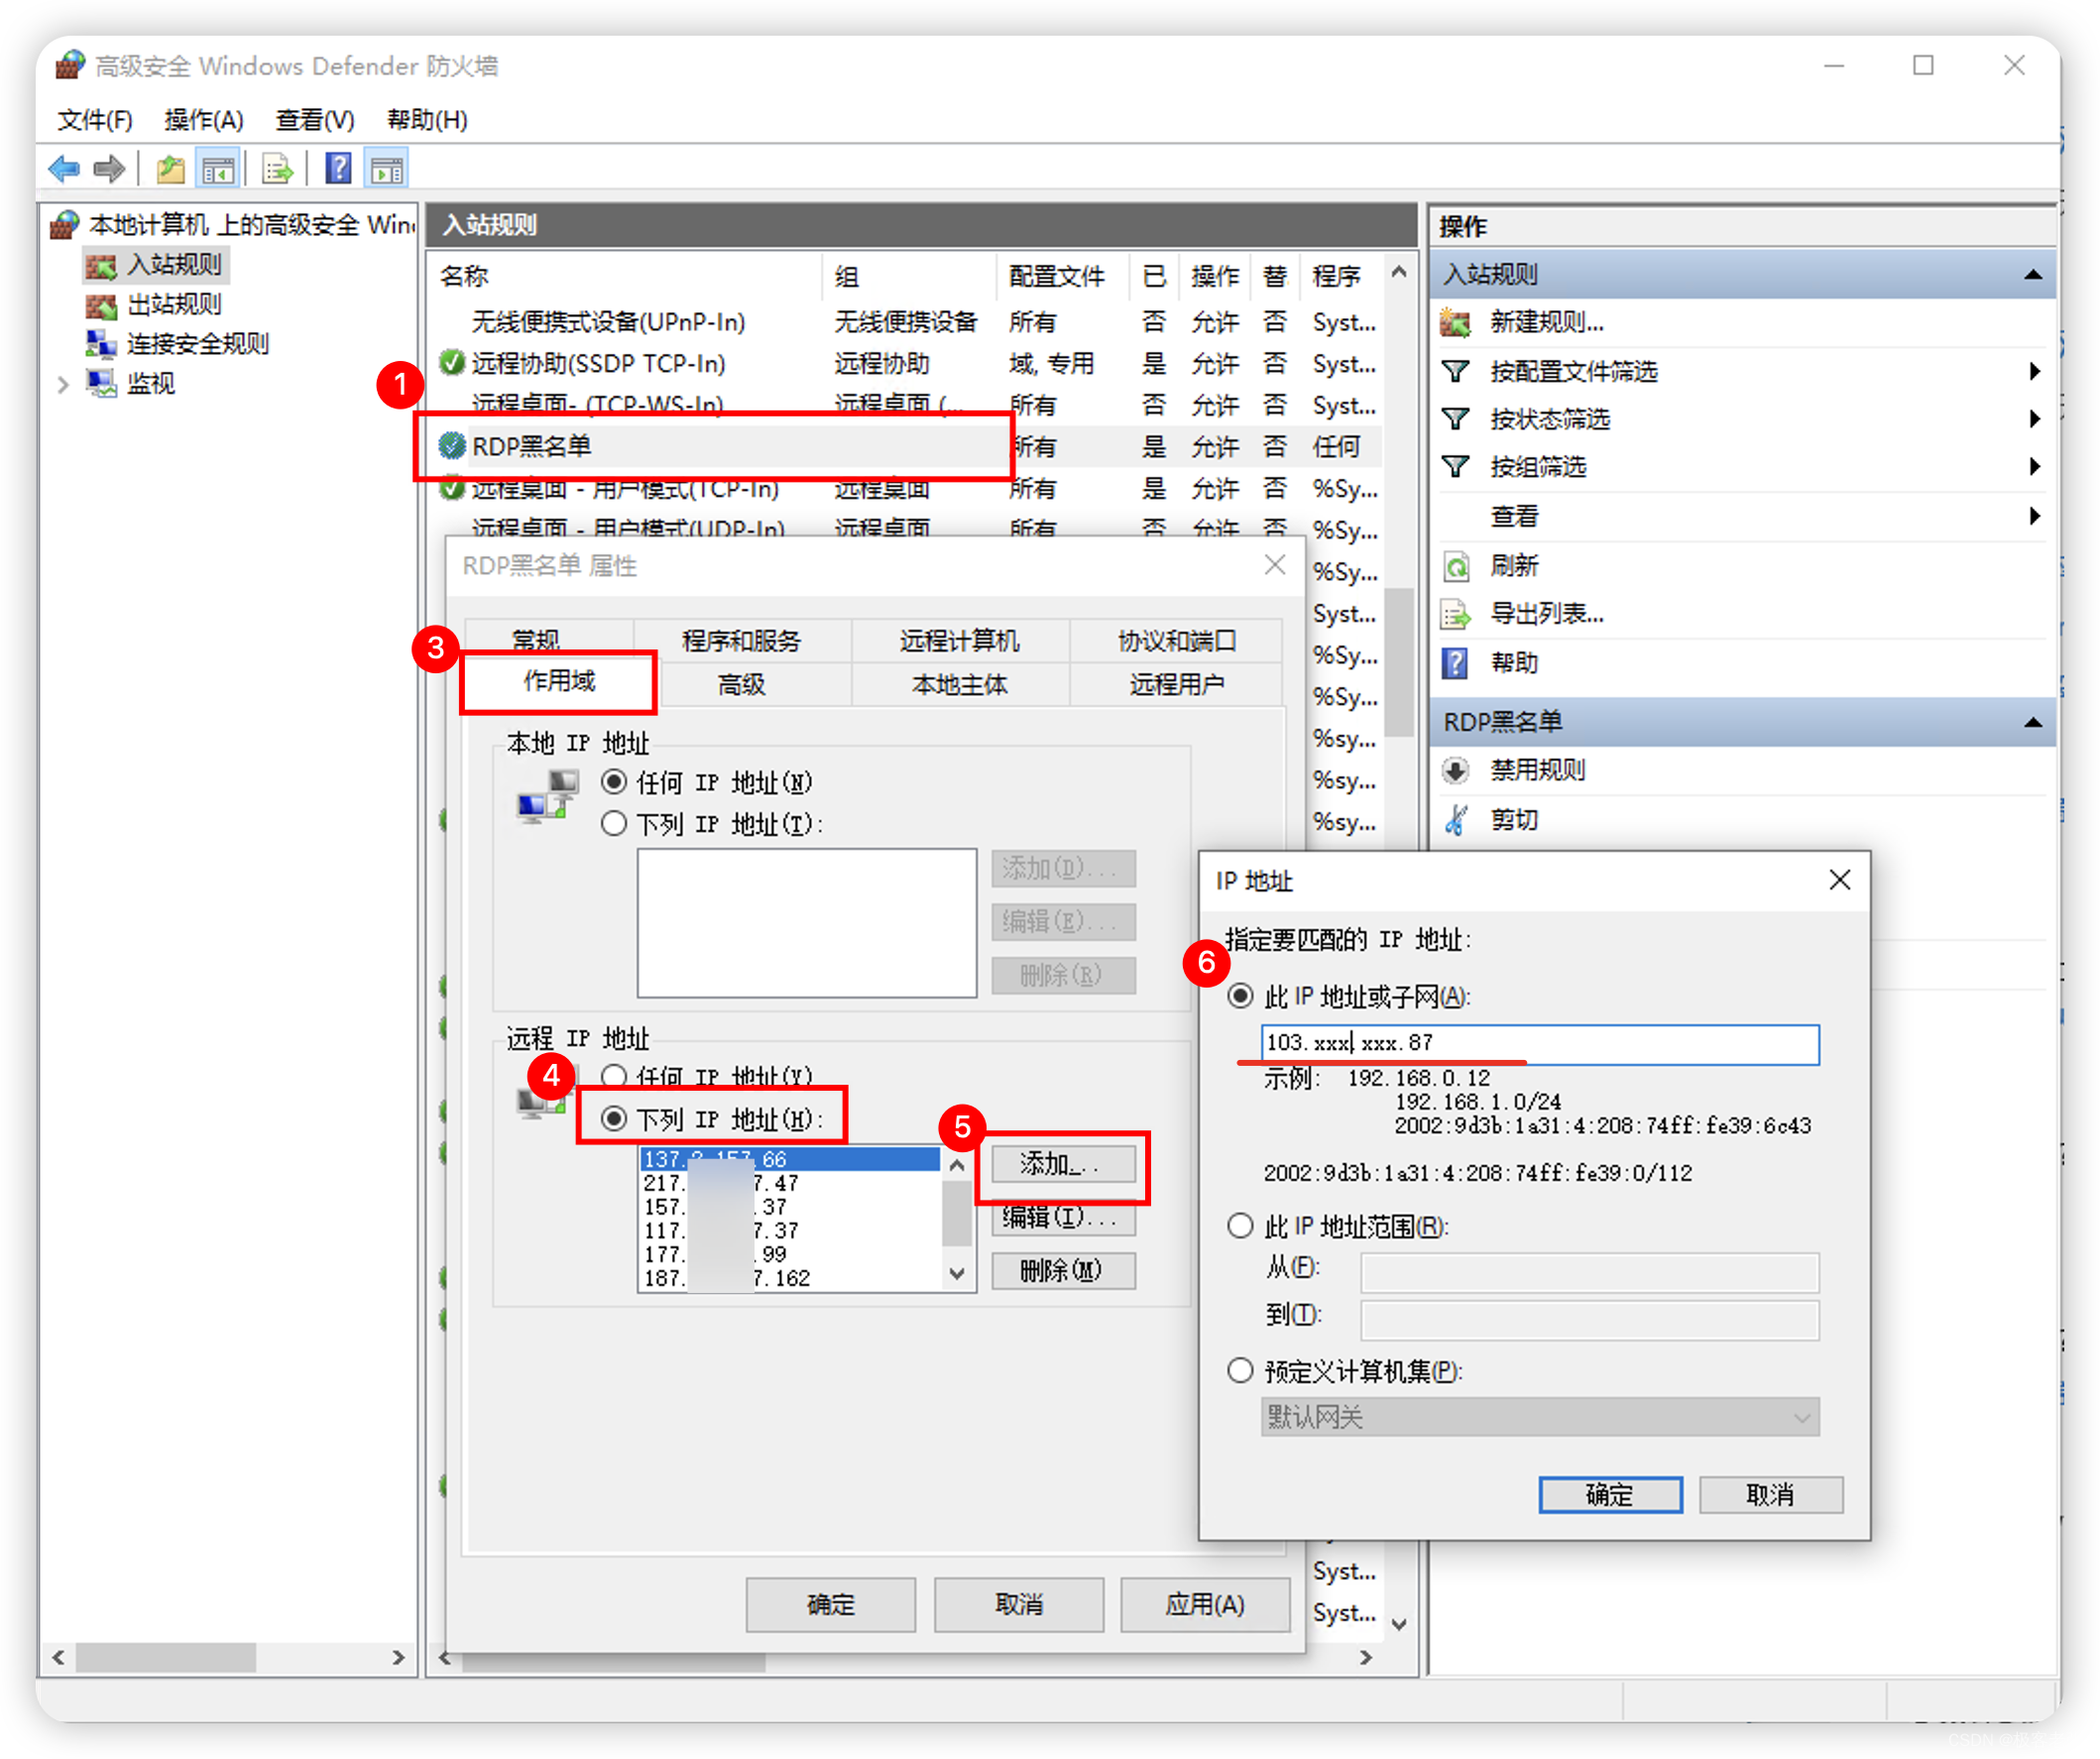
Task: Click the Export list (导出列表) icon
Action: (x=1456, y=614)
